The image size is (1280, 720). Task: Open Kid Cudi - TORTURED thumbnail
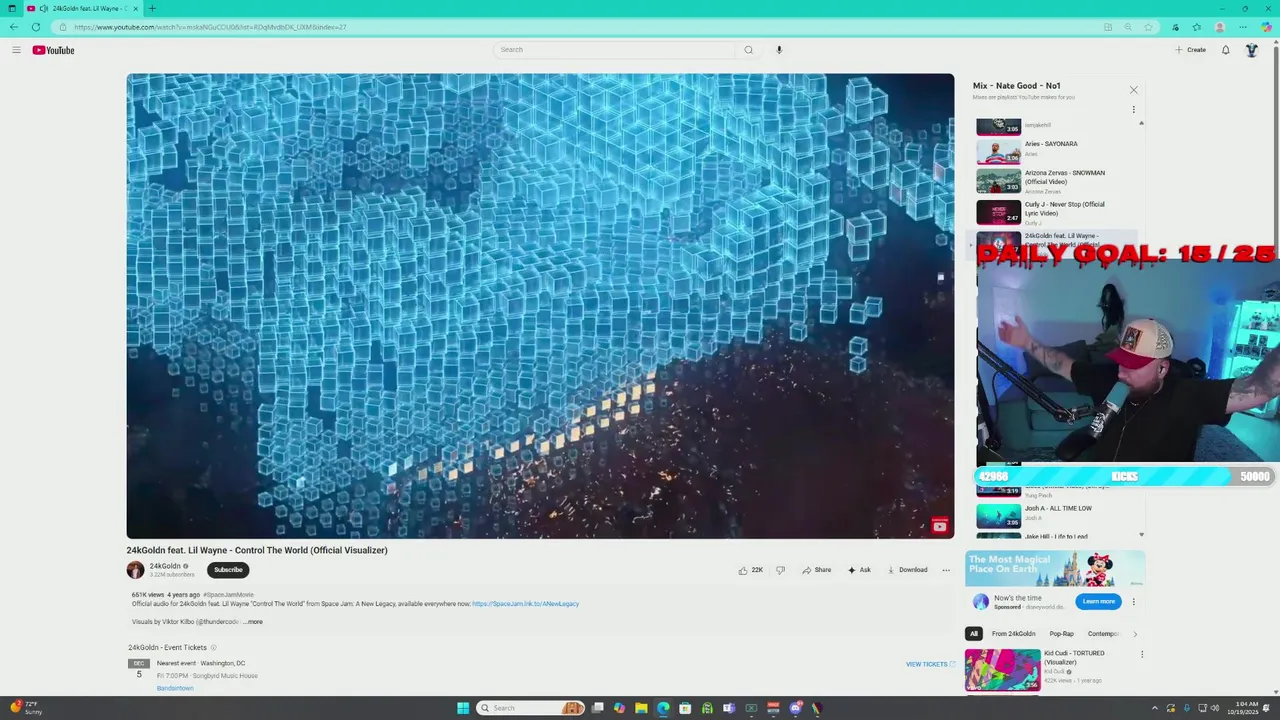click(x=1002, y=670)
